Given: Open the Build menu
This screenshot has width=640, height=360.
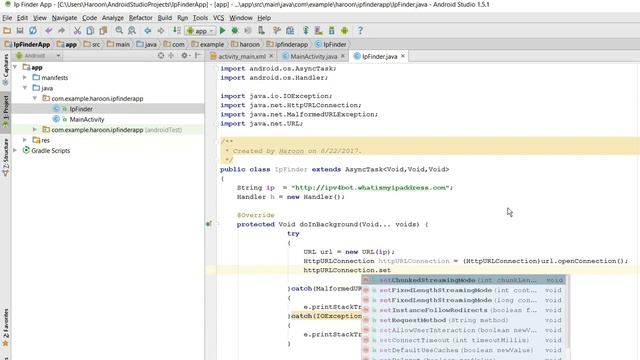Looking at the screenshot, I should 164,18.
